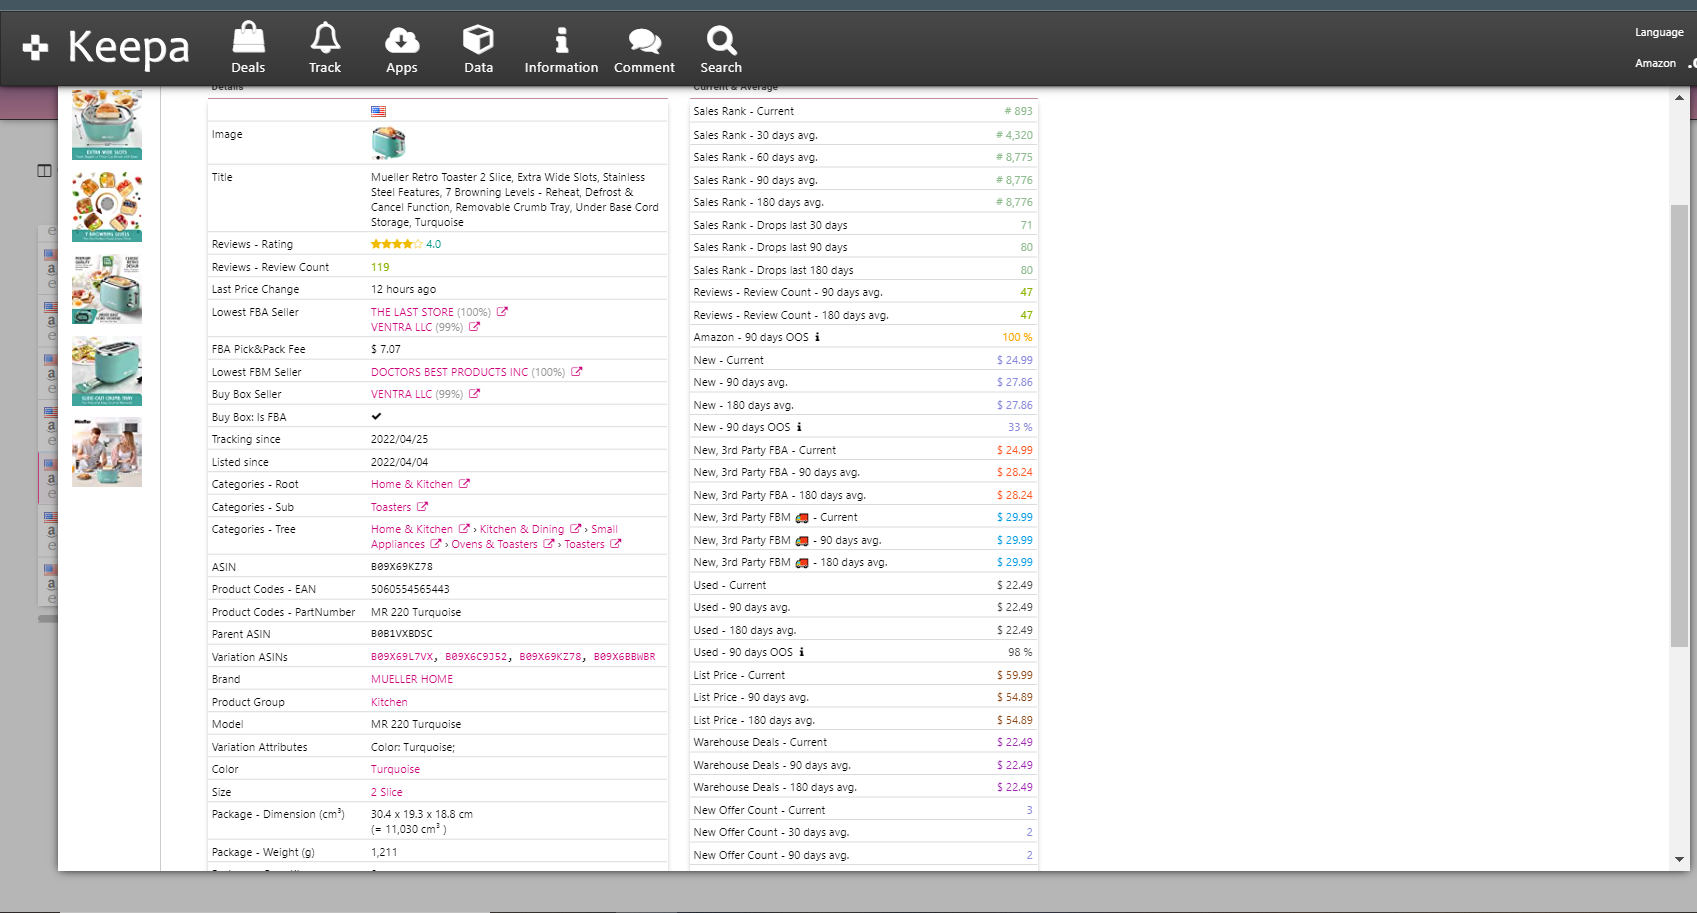Image resolution: width=1697 pixels, height=913 pixels.
Task: Select the thumbnail of couple in kitchen
Action: pyautogui.click(x=107, y=452)
